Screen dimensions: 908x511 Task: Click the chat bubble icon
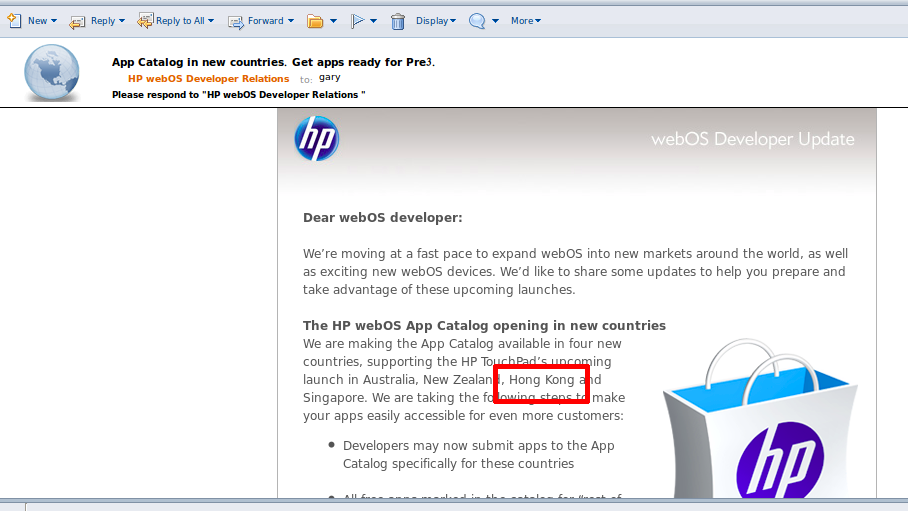(477, 21)
